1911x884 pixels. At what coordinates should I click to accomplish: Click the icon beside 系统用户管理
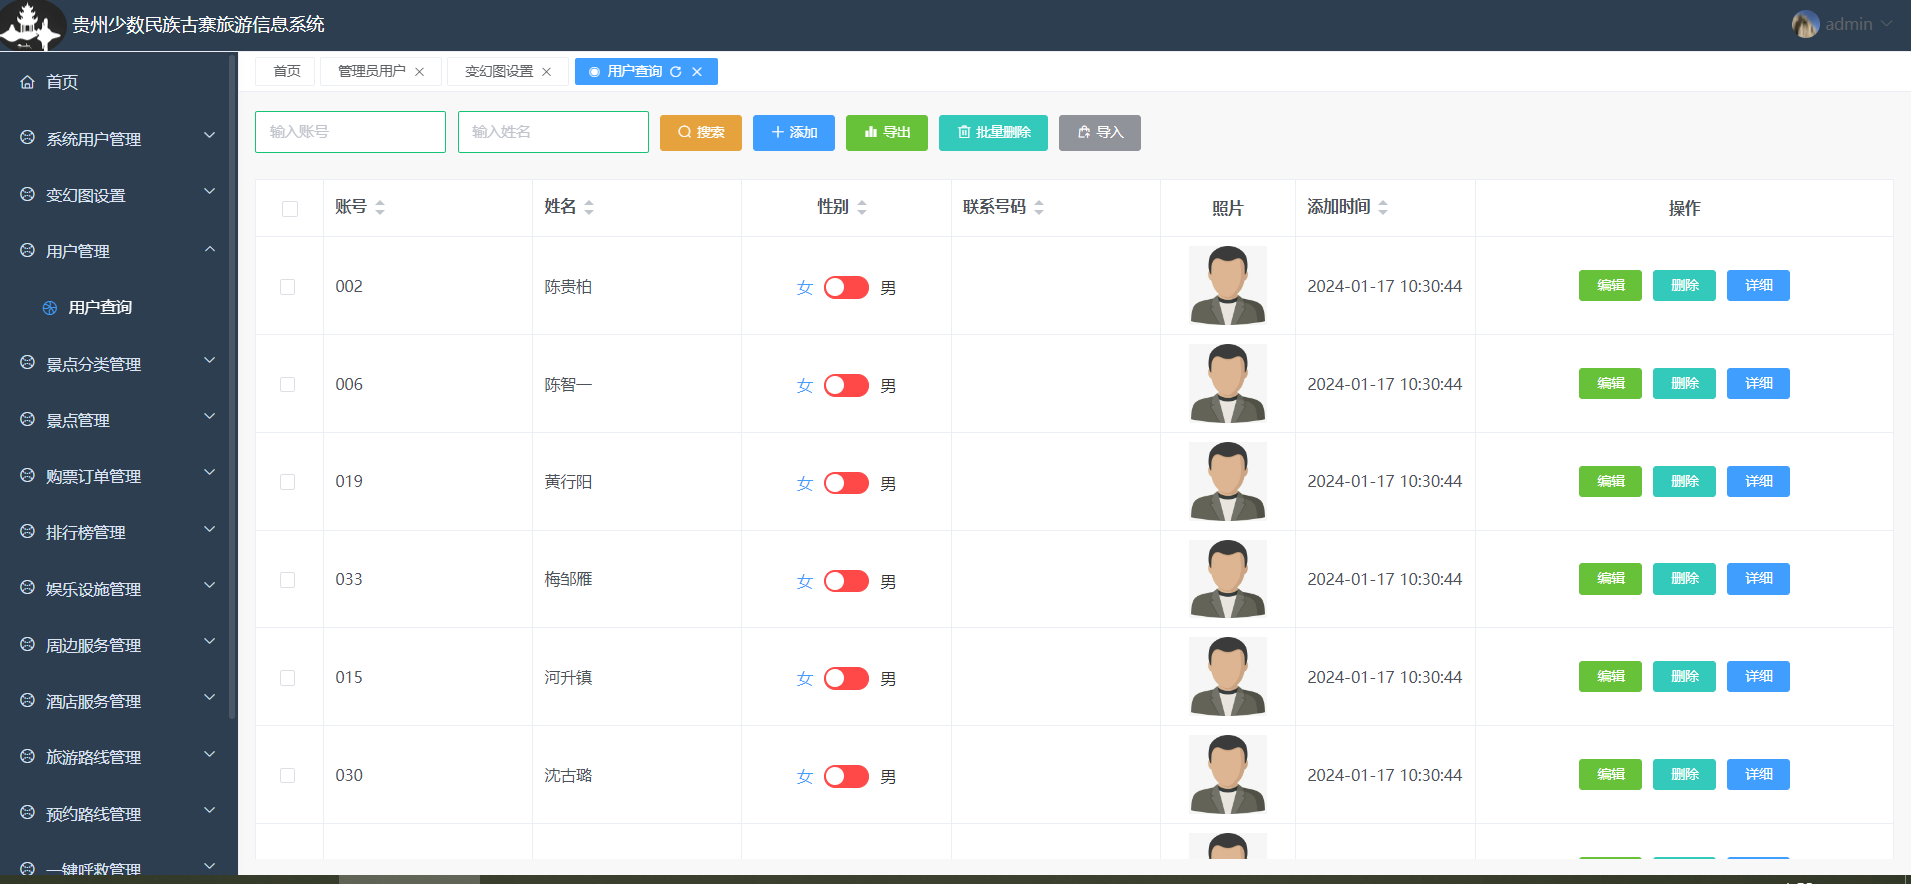pos(27,138)
